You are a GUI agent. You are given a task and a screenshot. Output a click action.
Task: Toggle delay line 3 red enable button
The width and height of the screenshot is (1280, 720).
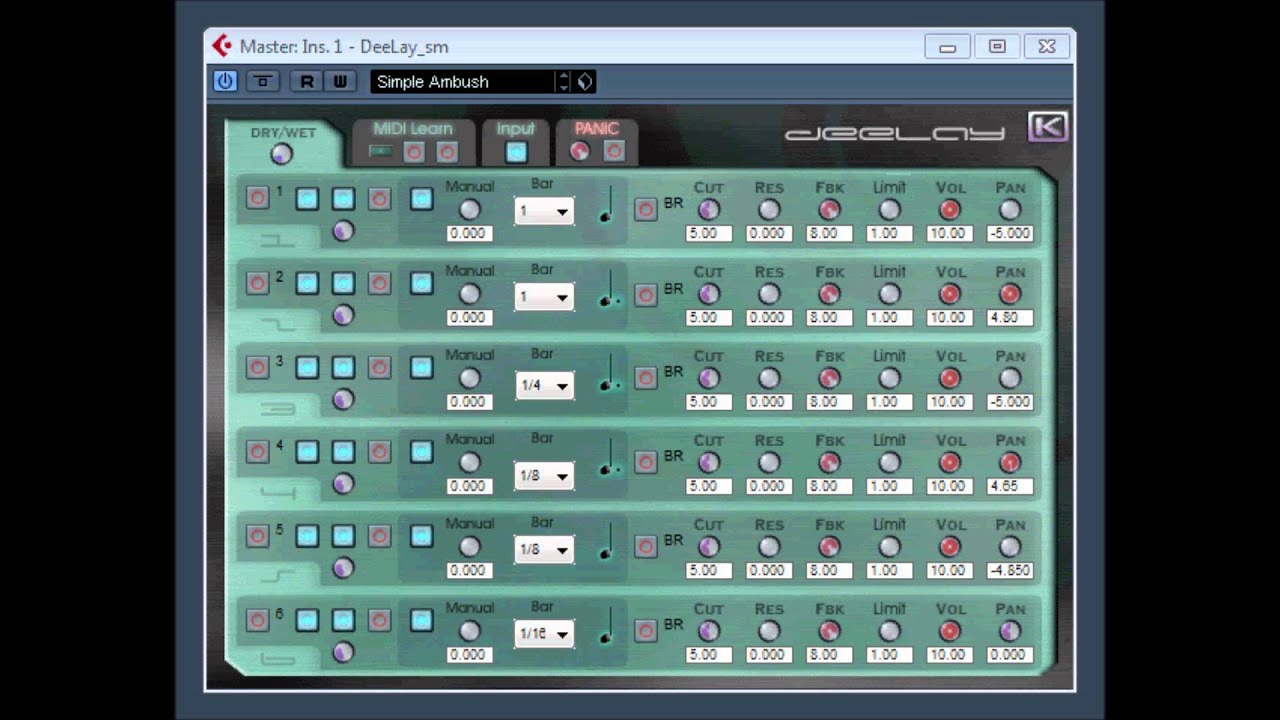tap(257, 367)
